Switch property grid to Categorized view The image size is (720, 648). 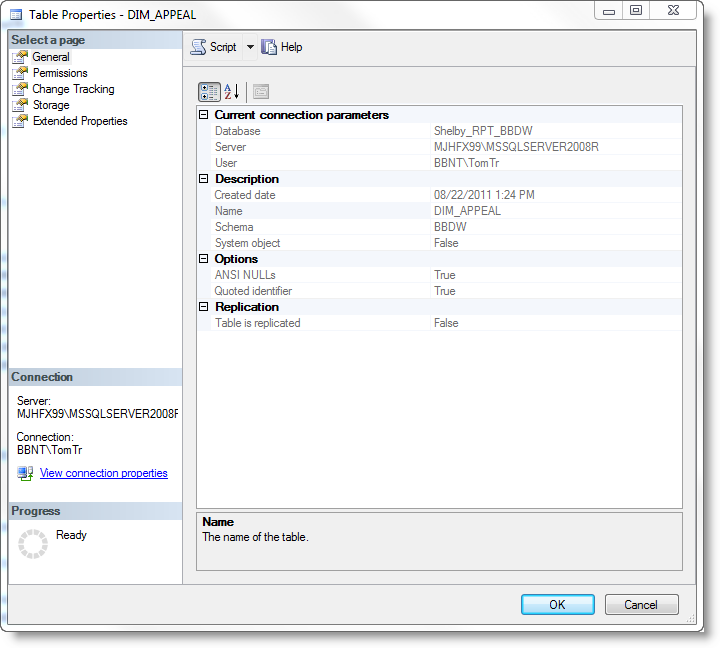[x=209, y=92]
